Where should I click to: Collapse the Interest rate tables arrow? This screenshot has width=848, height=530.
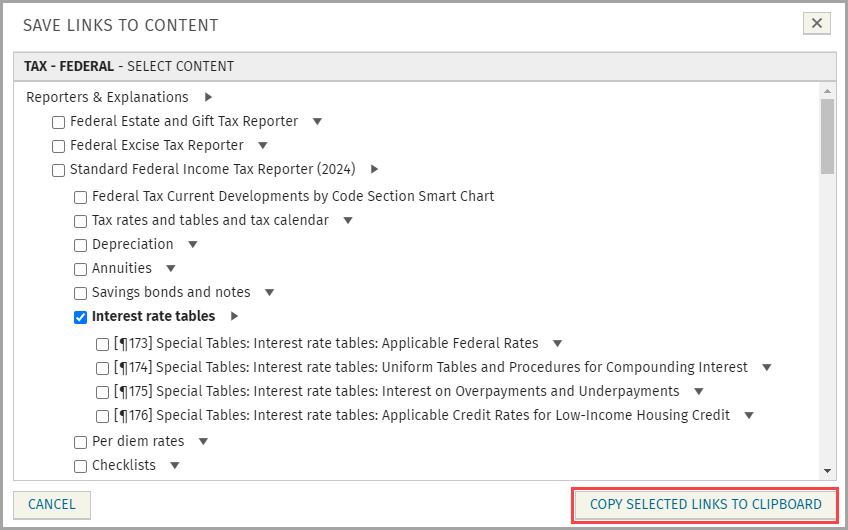[x=234, y=317]
